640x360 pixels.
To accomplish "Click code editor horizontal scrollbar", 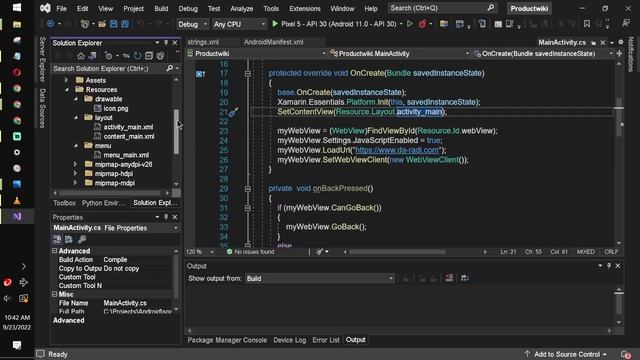I will pos(397,252).
